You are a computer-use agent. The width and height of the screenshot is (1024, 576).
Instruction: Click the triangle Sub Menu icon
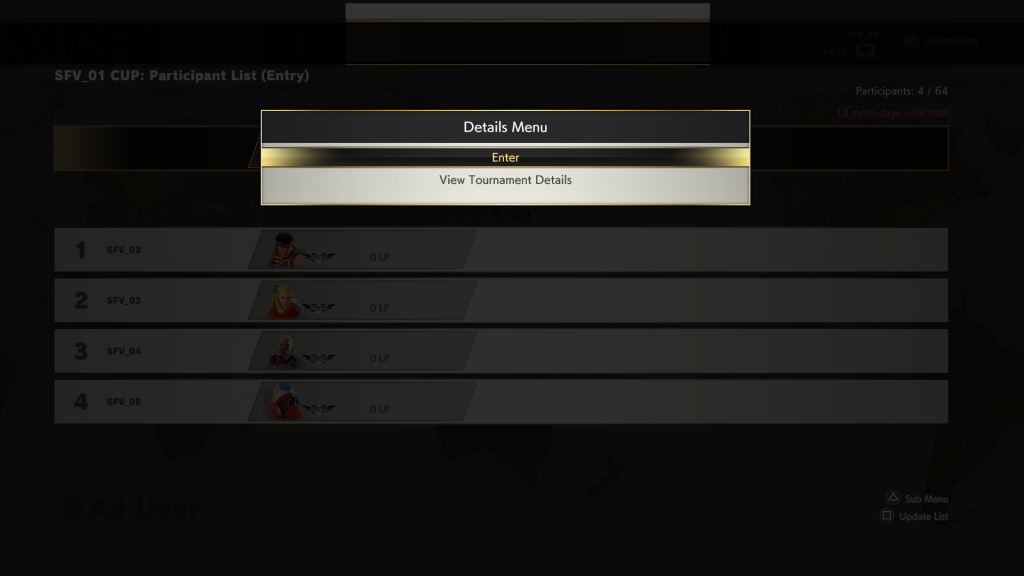click(x=893, y=498)
